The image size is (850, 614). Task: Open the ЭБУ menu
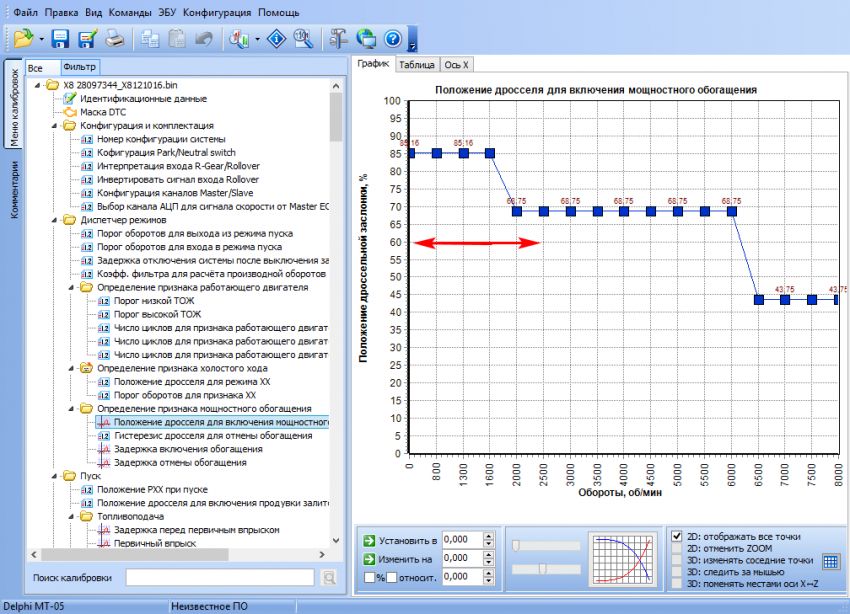point(167,12)
